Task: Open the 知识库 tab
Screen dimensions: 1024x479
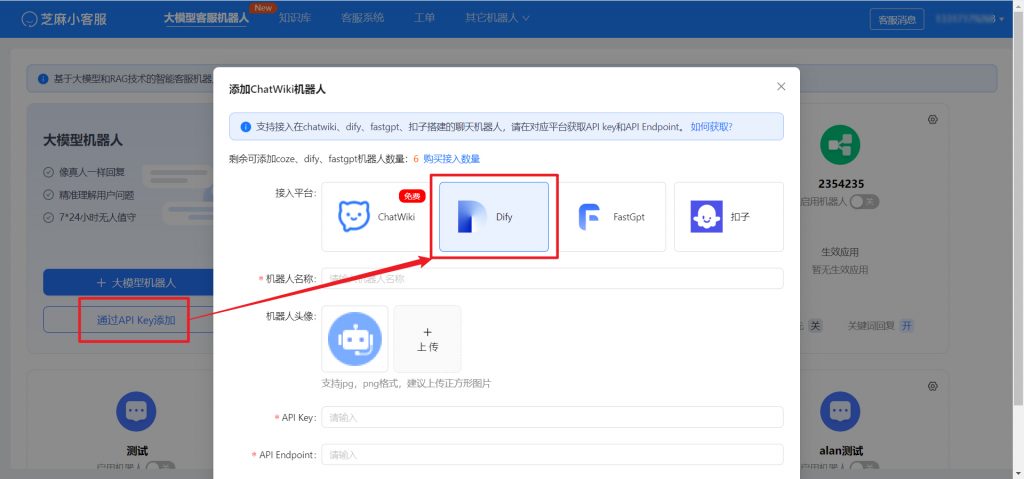Action: pos(294,18)
